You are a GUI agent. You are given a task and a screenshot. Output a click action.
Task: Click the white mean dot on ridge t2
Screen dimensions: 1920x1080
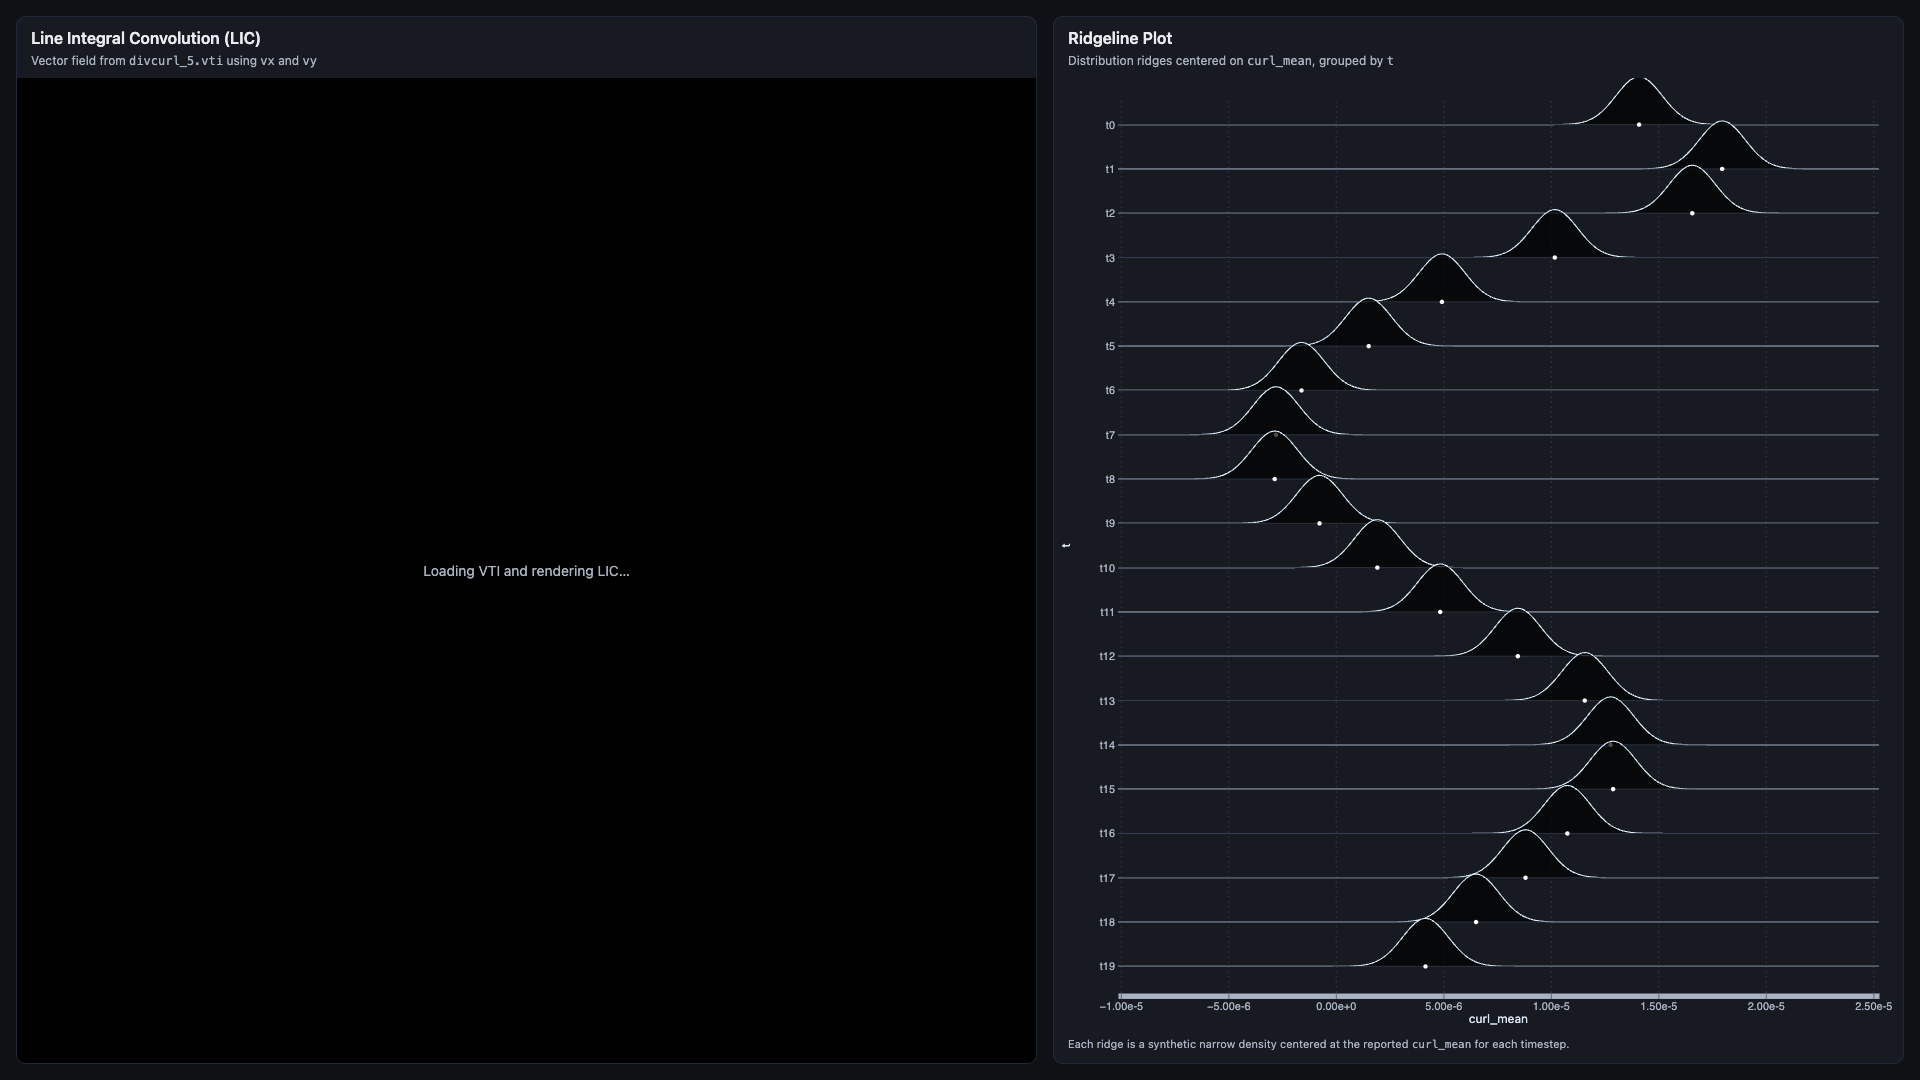[1692, 213]
